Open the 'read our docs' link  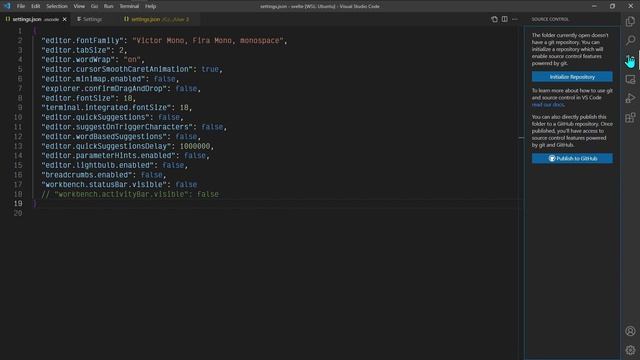coord(548,105)
